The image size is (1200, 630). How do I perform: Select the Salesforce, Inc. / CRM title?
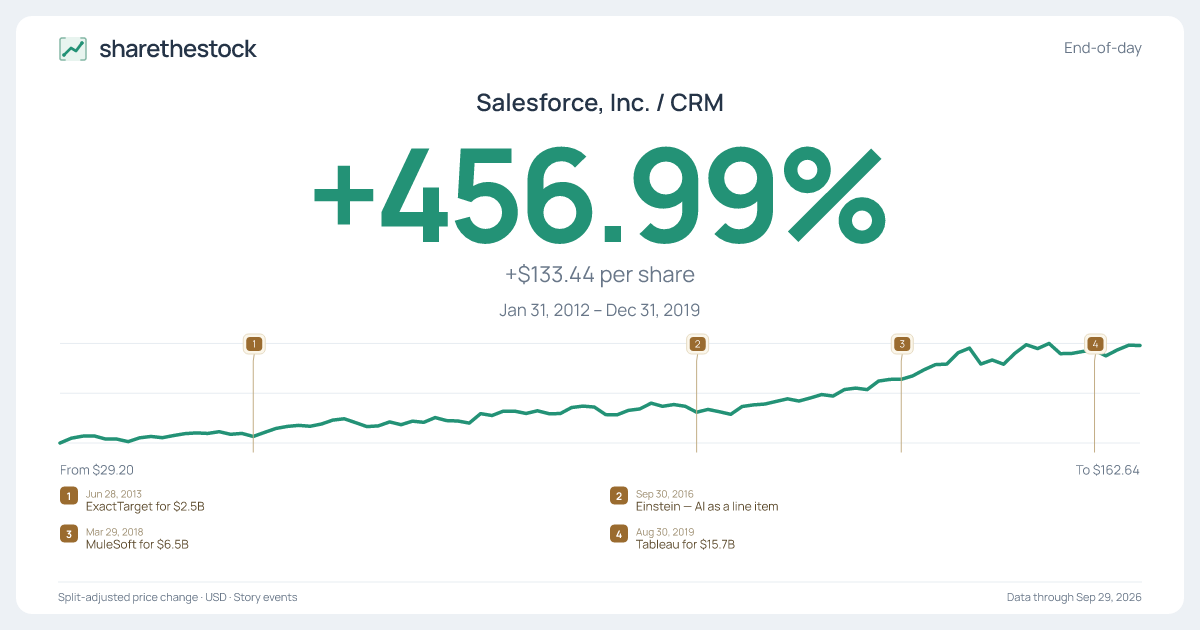pos(600,102)
